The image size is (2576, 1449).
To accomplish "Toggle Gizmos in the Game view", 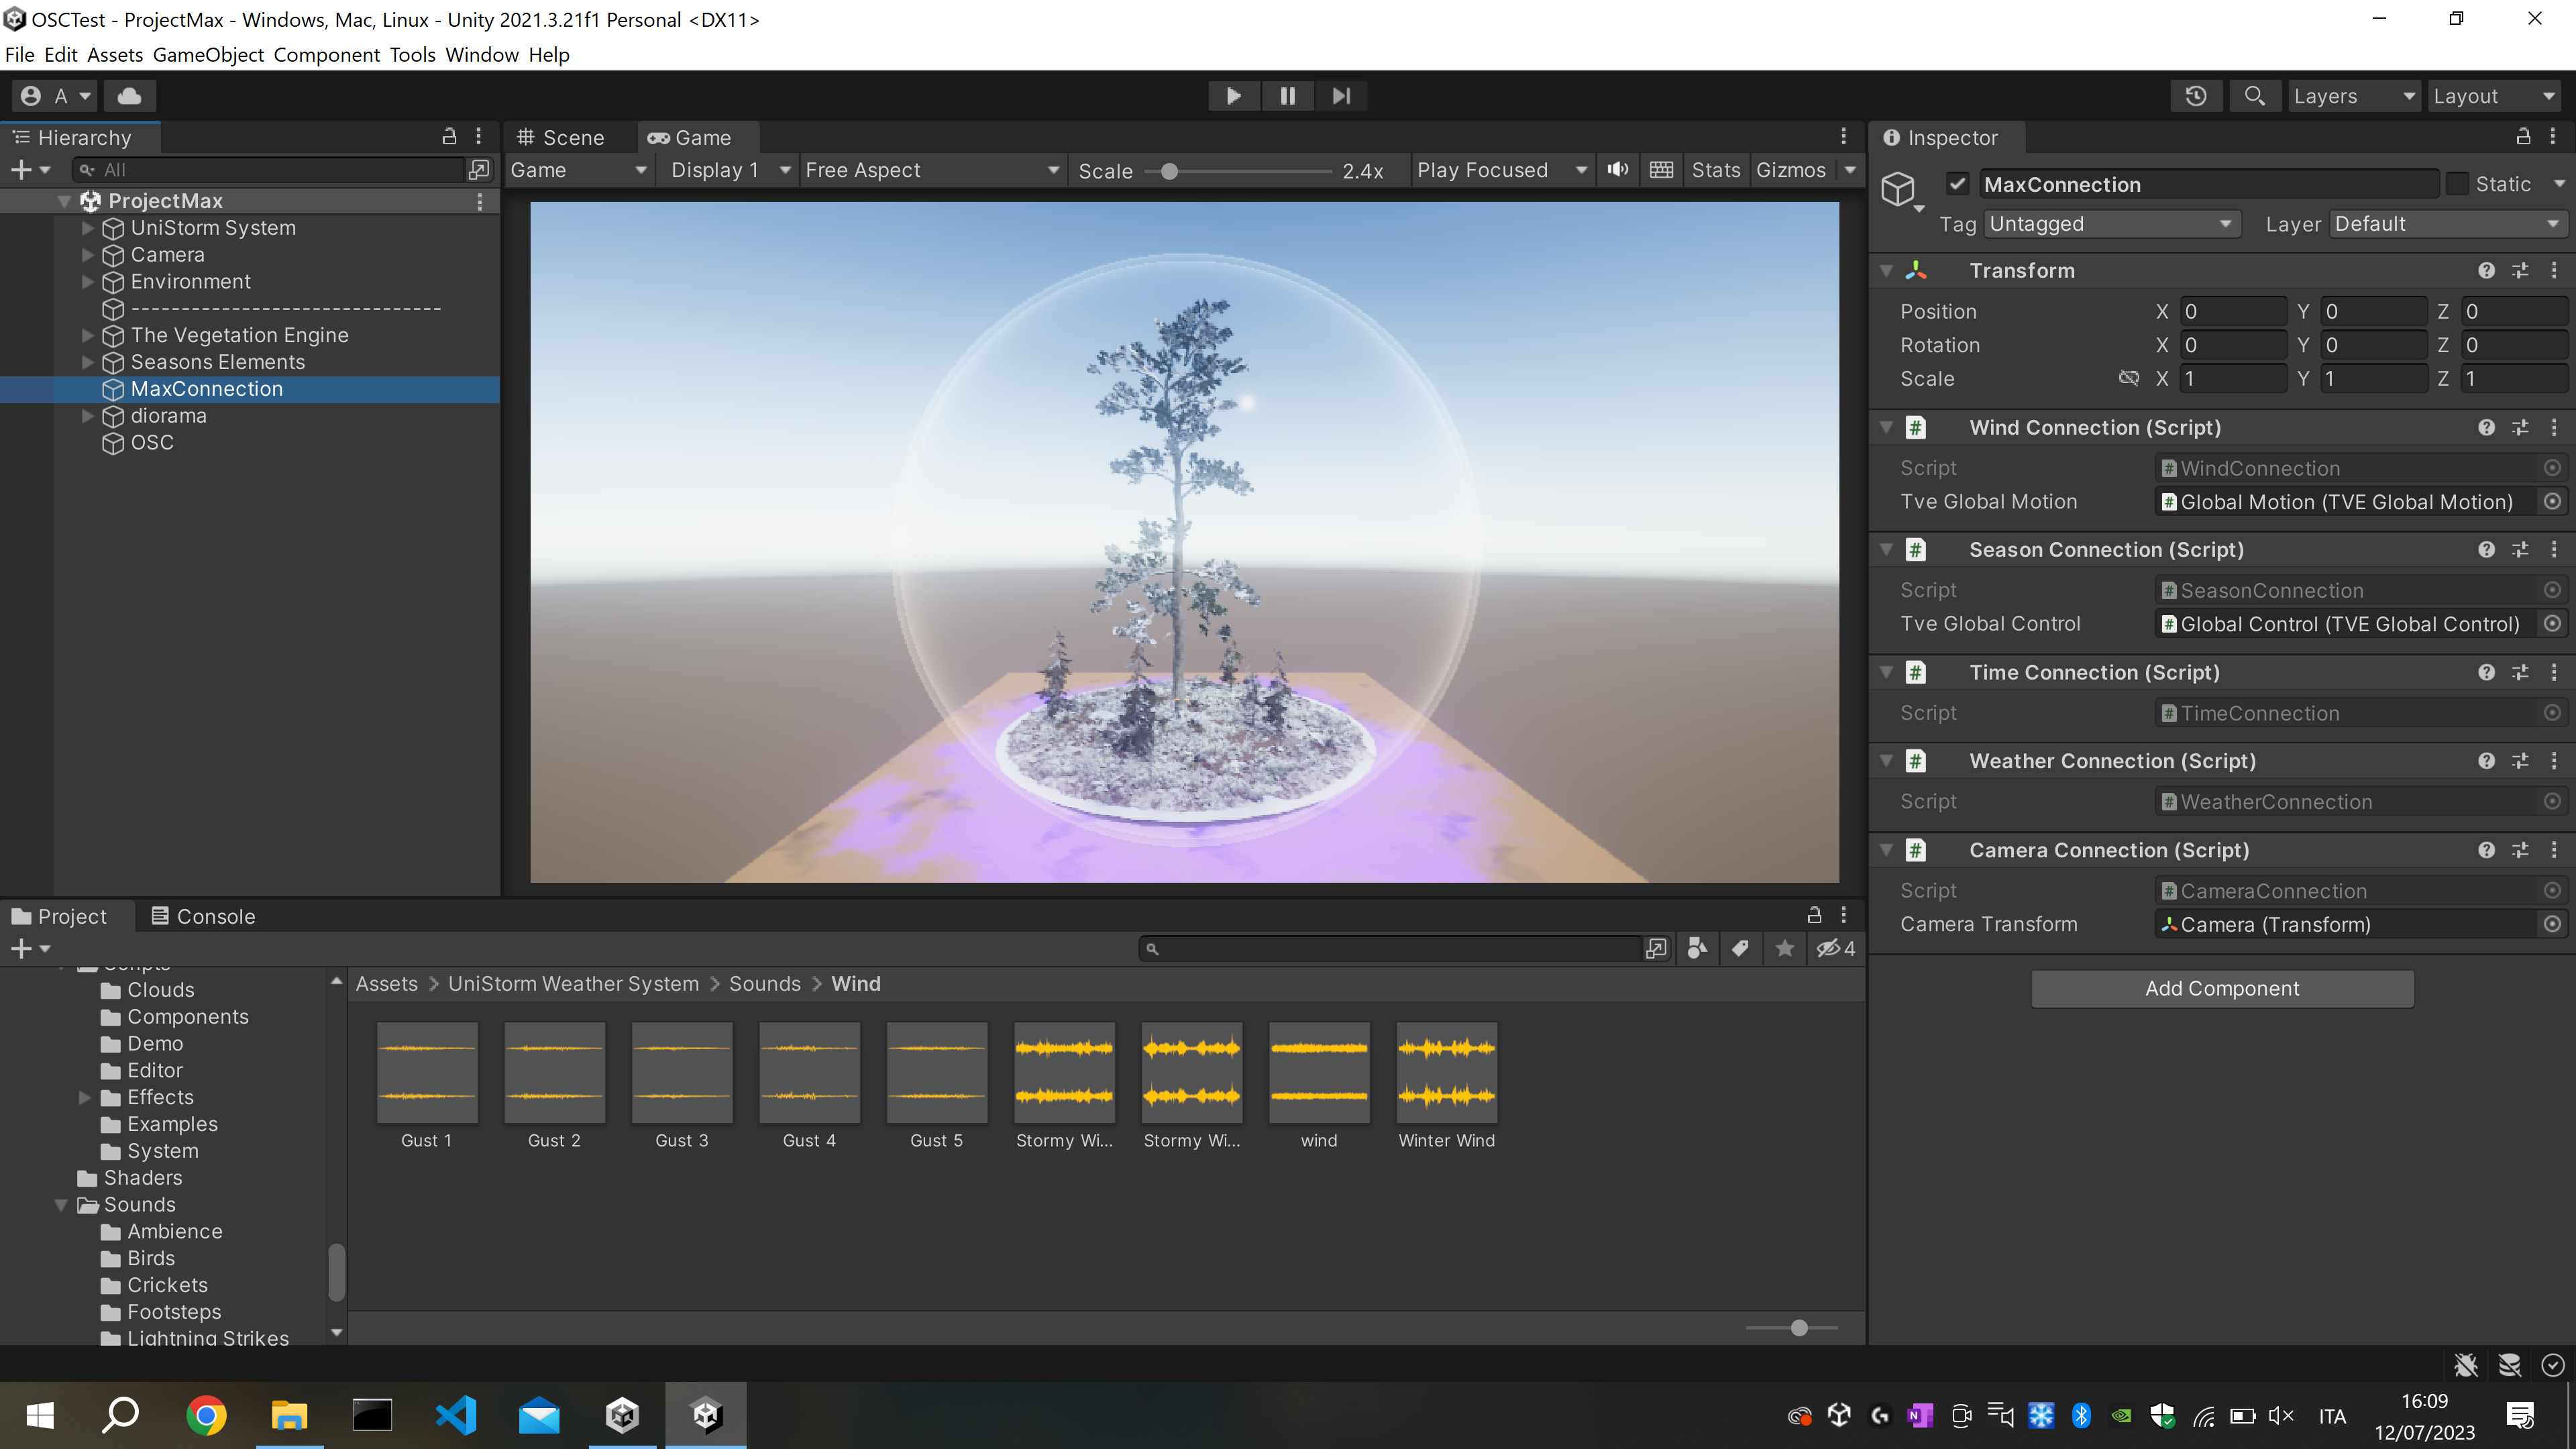I will (x=1790, y=170).
